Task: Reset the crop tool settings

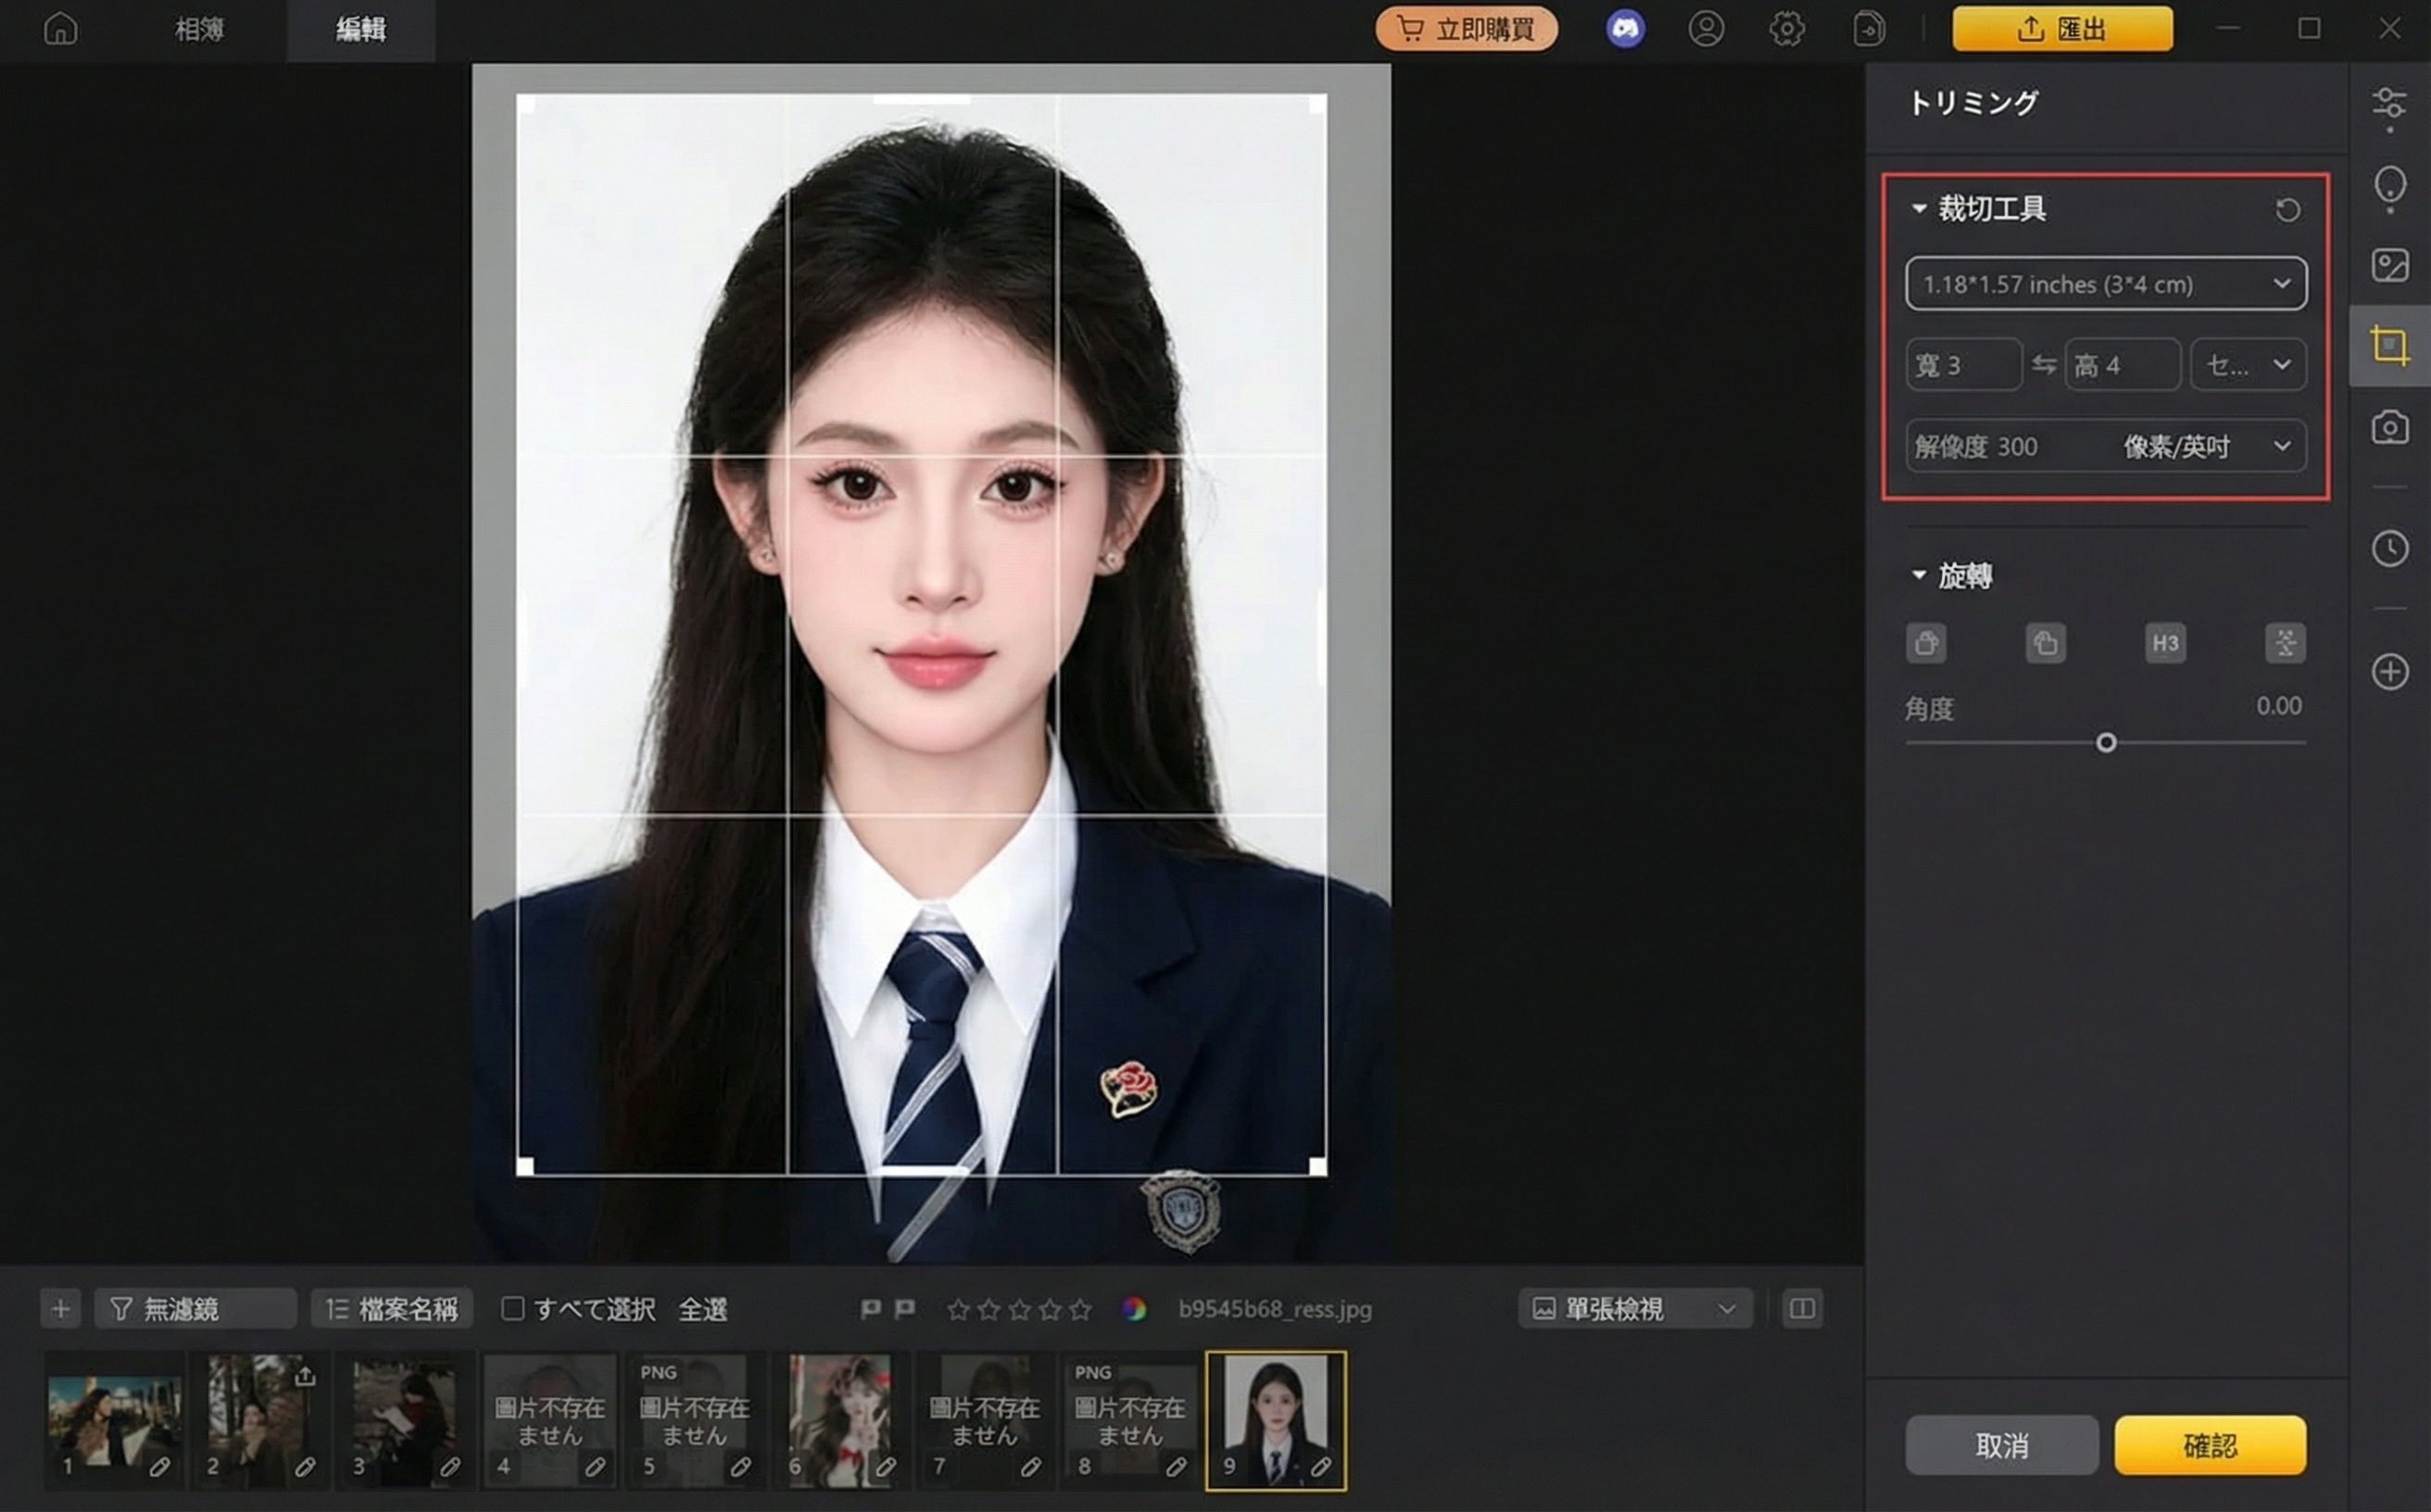Action: click(x=2287, y=210)
